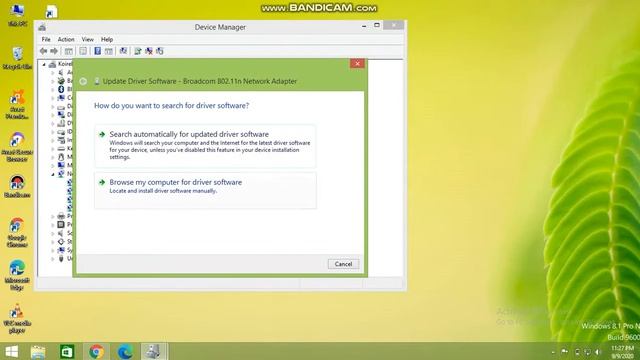Select the Network adapters category icon
The image size is (640, 360).
click(x=61, y=174)
